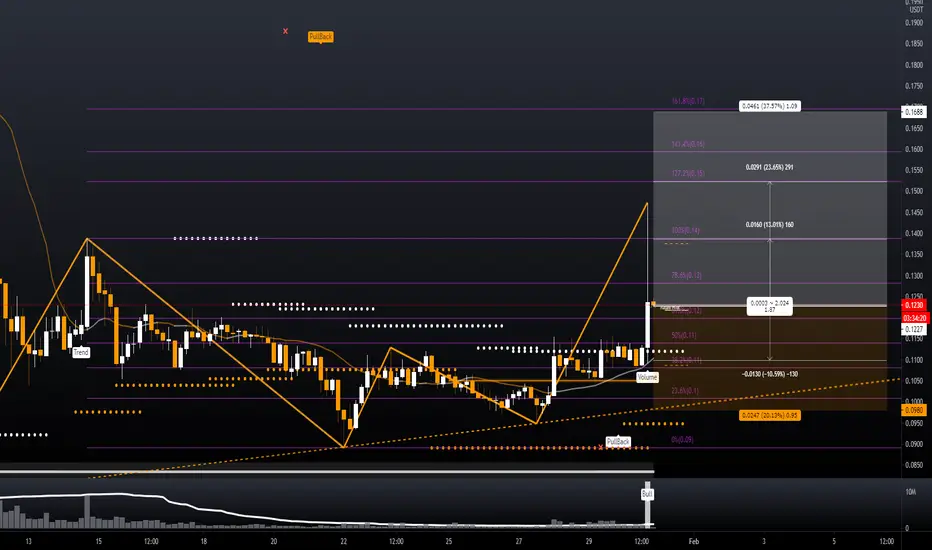Click date 15 on the time axis
The height and width of the screenshot is (550, 932).
point(99,542)
